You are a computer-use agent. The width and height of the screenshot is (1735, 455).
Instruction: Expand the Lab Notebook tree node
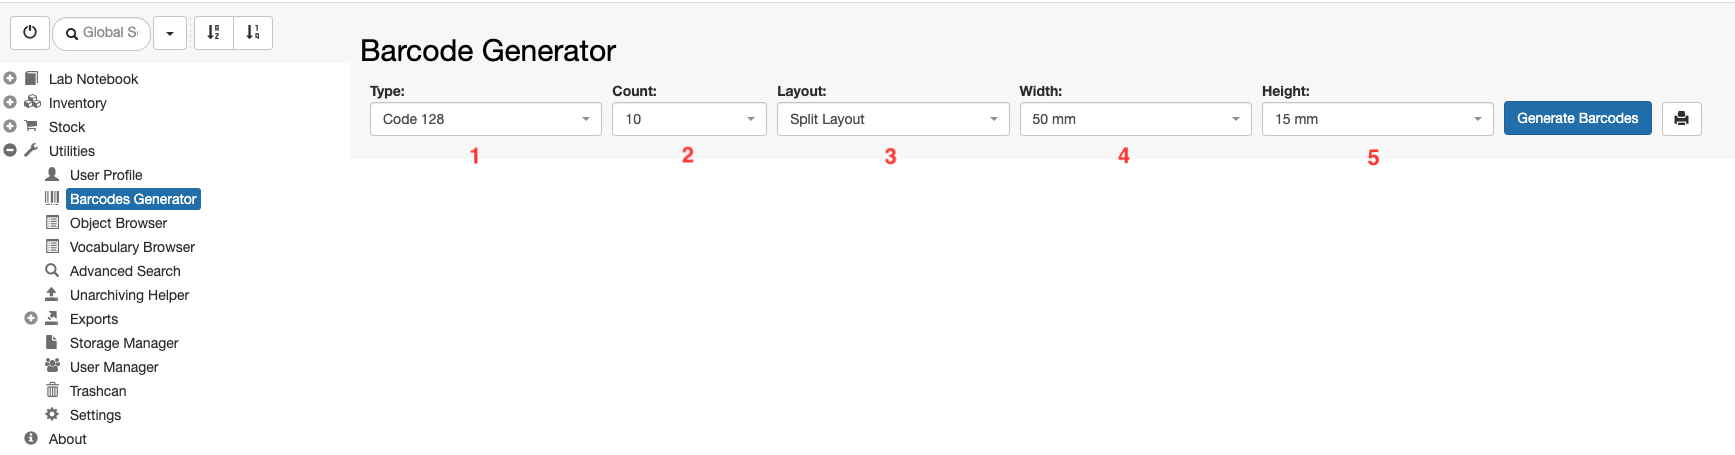(10, 78)
